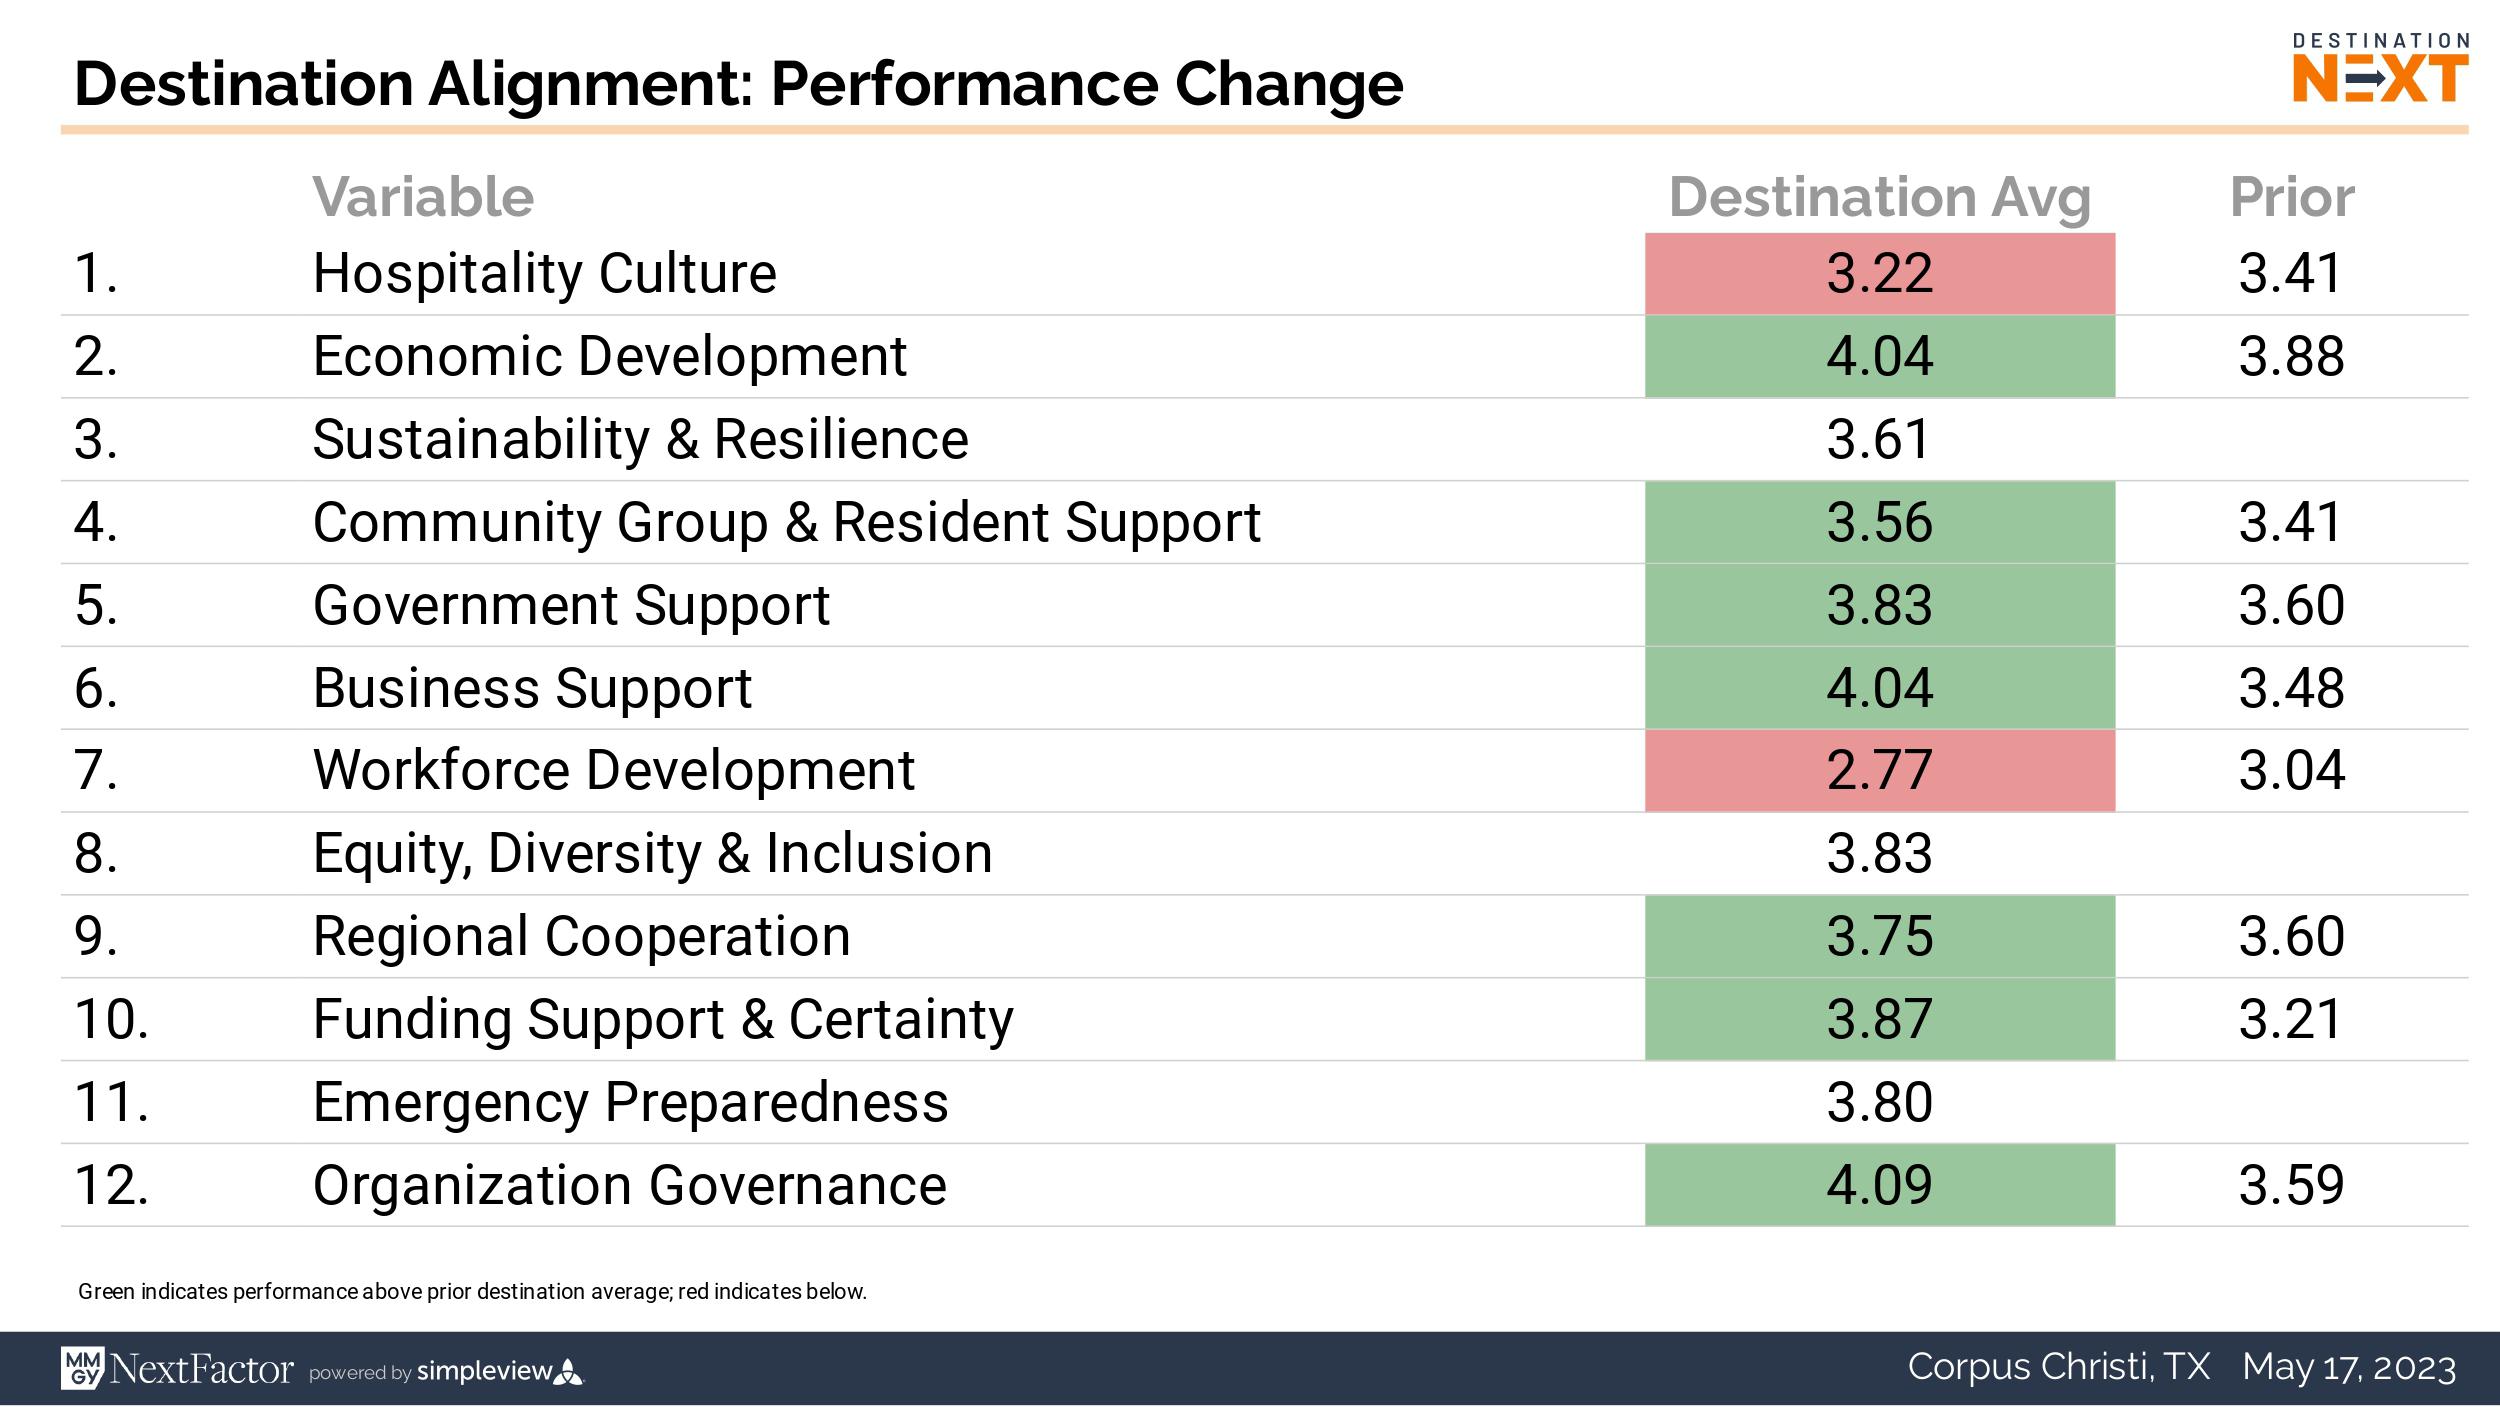Image resolution: width=2500 pixels, height=1407 pixels.
Task: Select the red 3.22 Hospitality Culture cell
Action: [x=1880, y=274]
